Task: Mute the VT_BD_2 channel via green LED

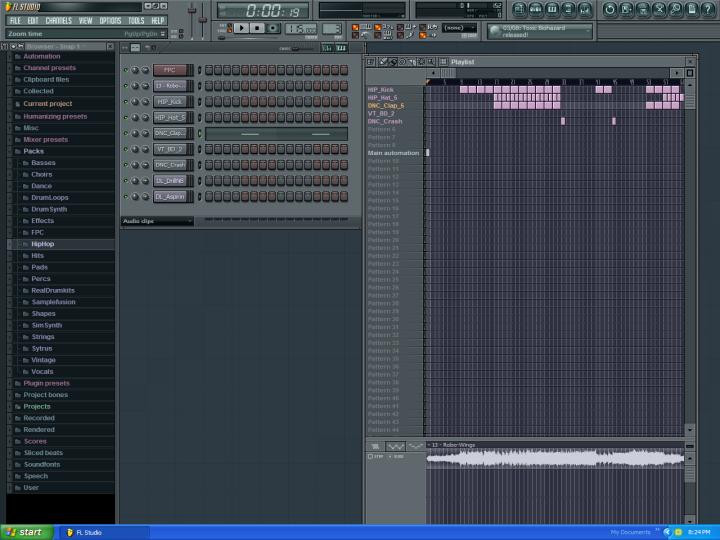Action: tap(126, 149)
